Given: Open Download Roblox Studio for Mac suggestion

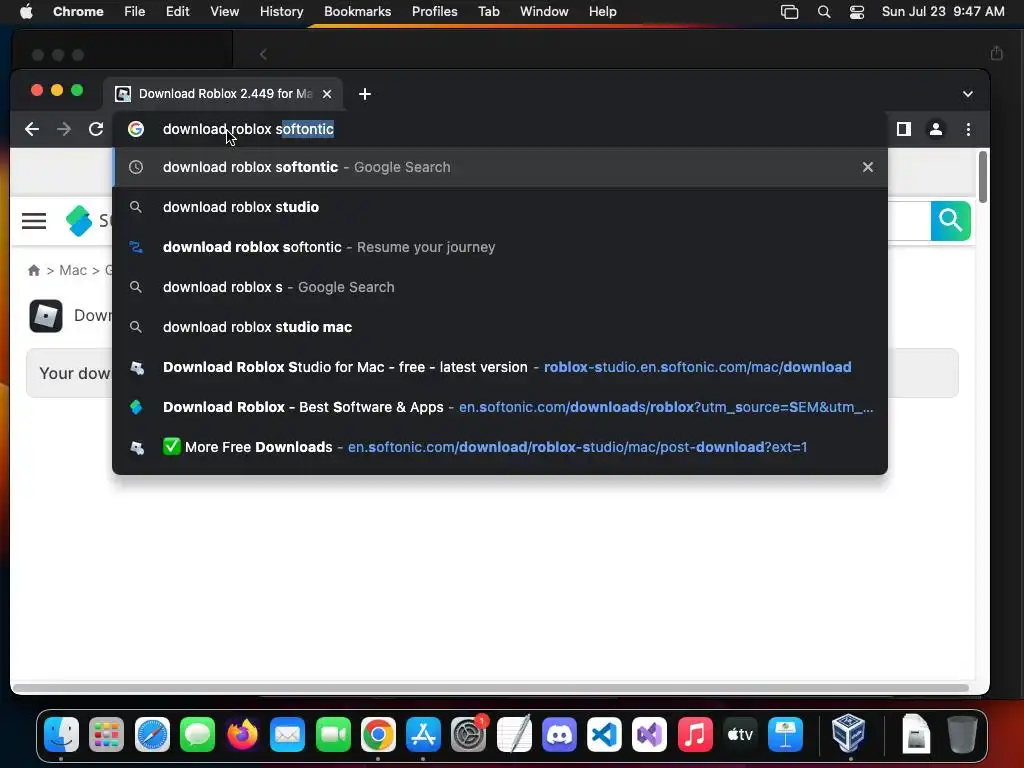Looking at the screenshot, I should click(500, 367).
